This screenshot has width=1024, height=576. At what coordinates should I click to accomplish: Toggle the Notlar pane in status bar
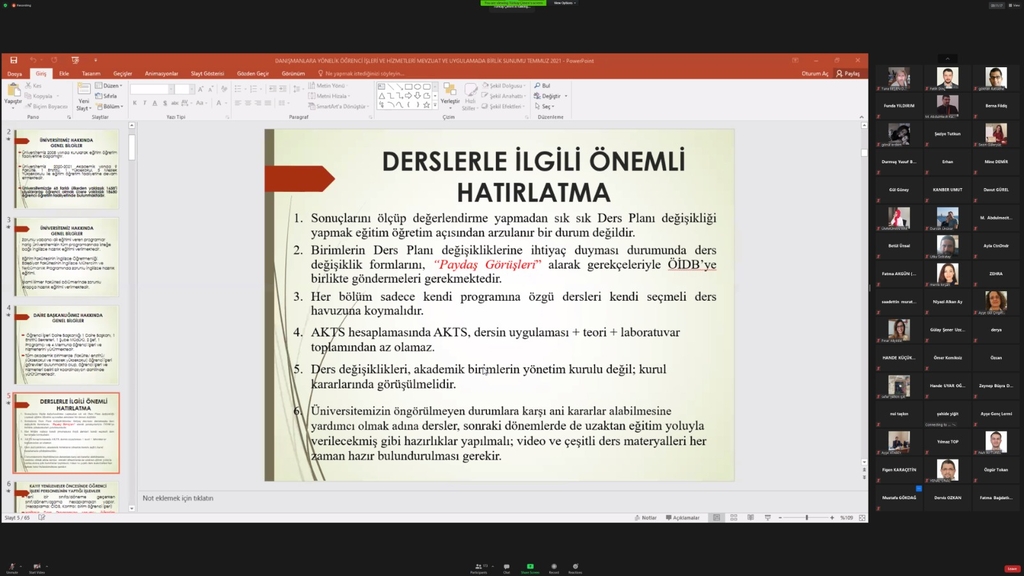(646, 518)
